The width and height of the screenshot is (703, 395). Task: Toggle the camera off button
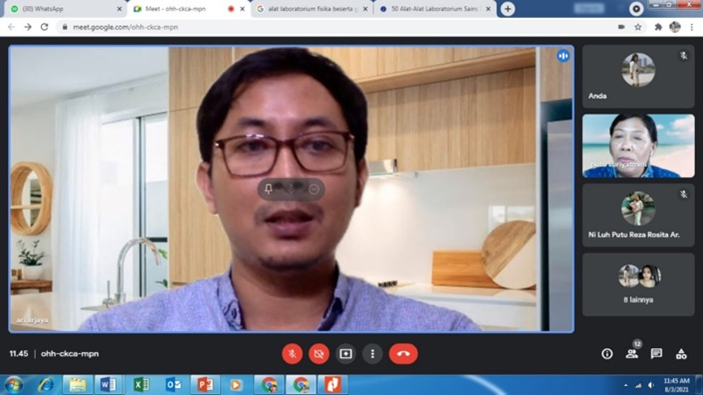tap(319, 354)
